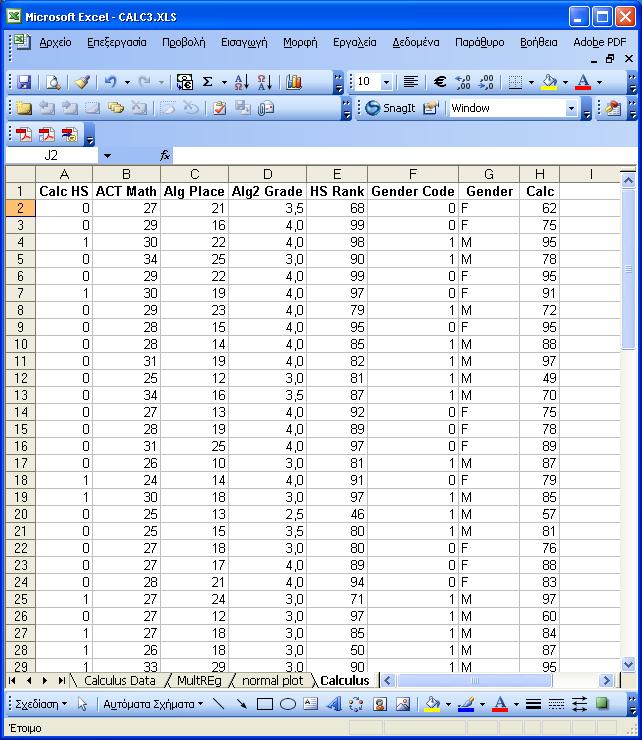This screenshot has height=740, width=642.
Task: Click the vertical scrollbar down arrow
Action: pyautogui.click(x=628, y=665)
